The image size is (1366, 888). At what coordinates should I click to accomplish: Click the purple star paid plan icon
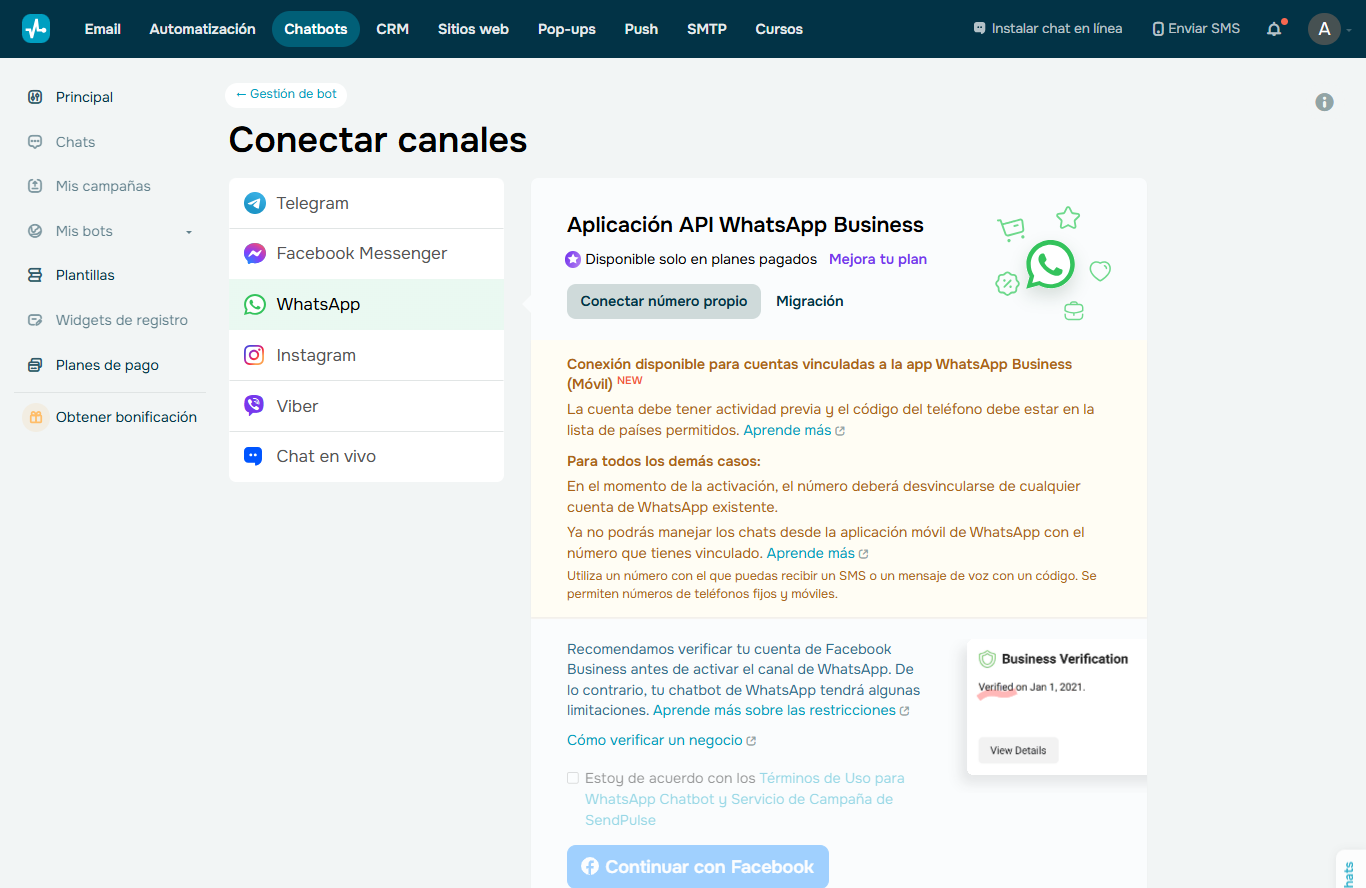573,259
